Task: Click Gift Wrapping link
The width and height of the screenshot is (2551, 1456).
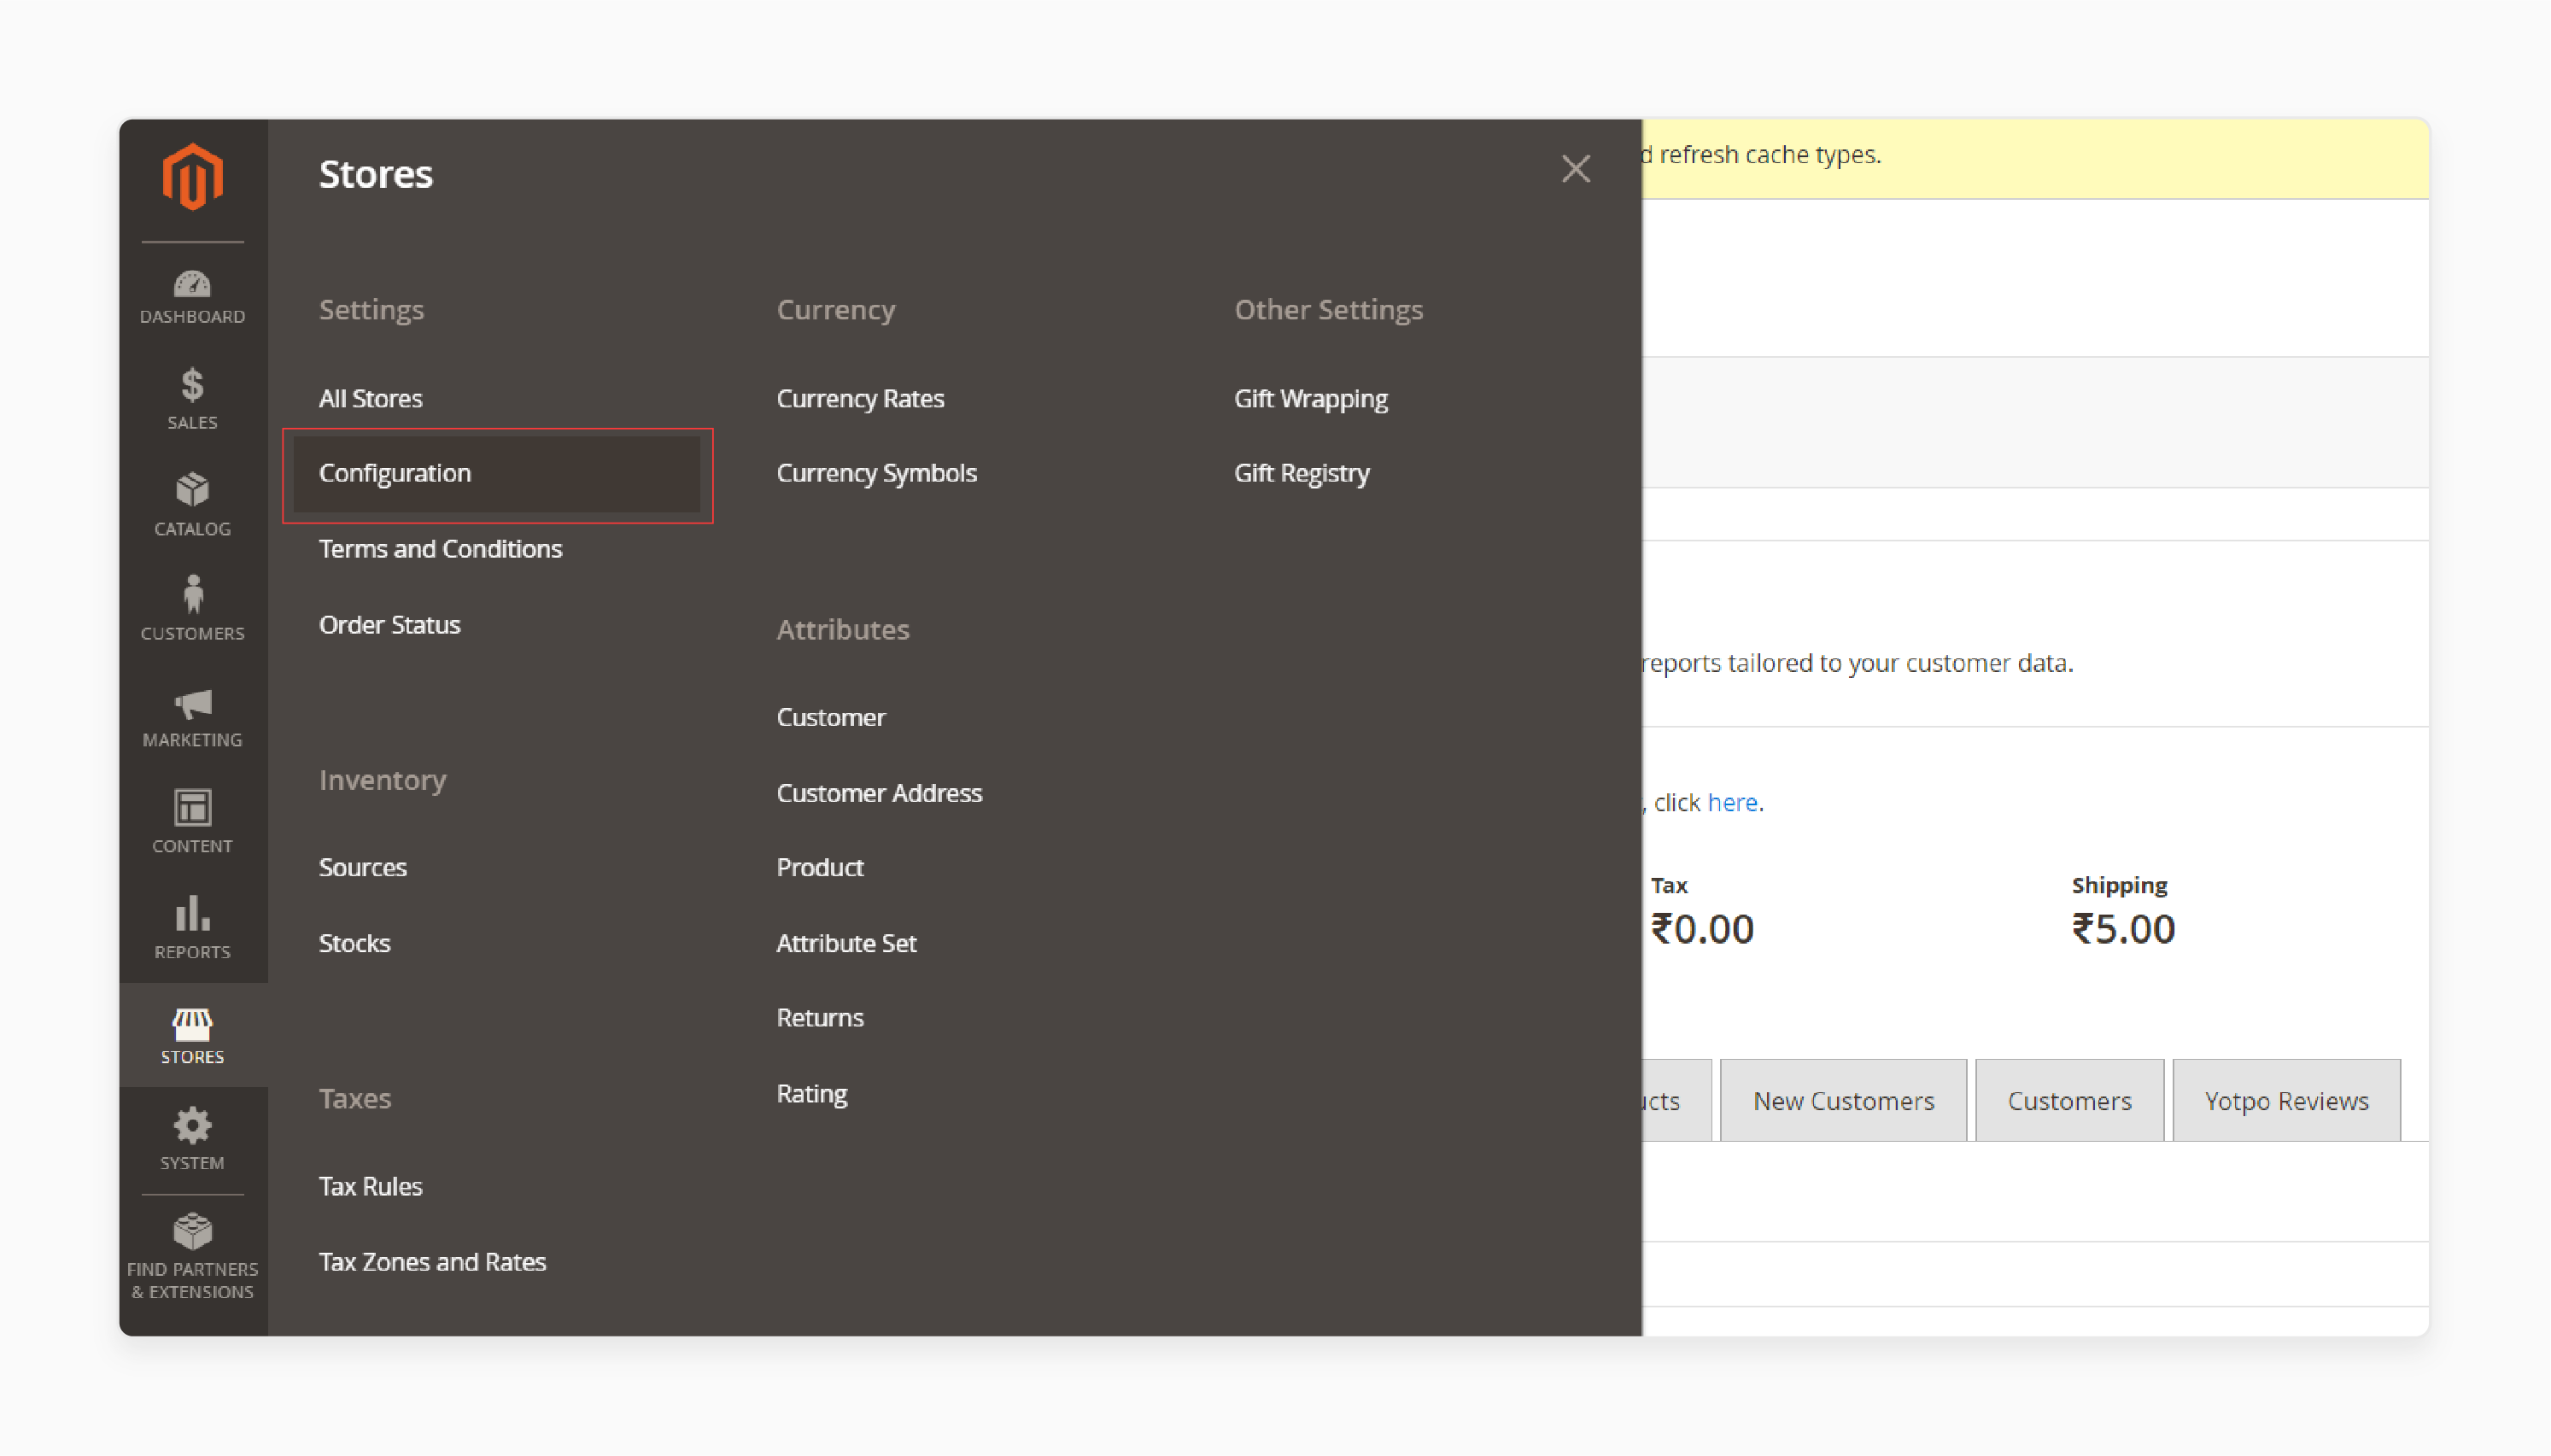Action: click(1311, 396)
